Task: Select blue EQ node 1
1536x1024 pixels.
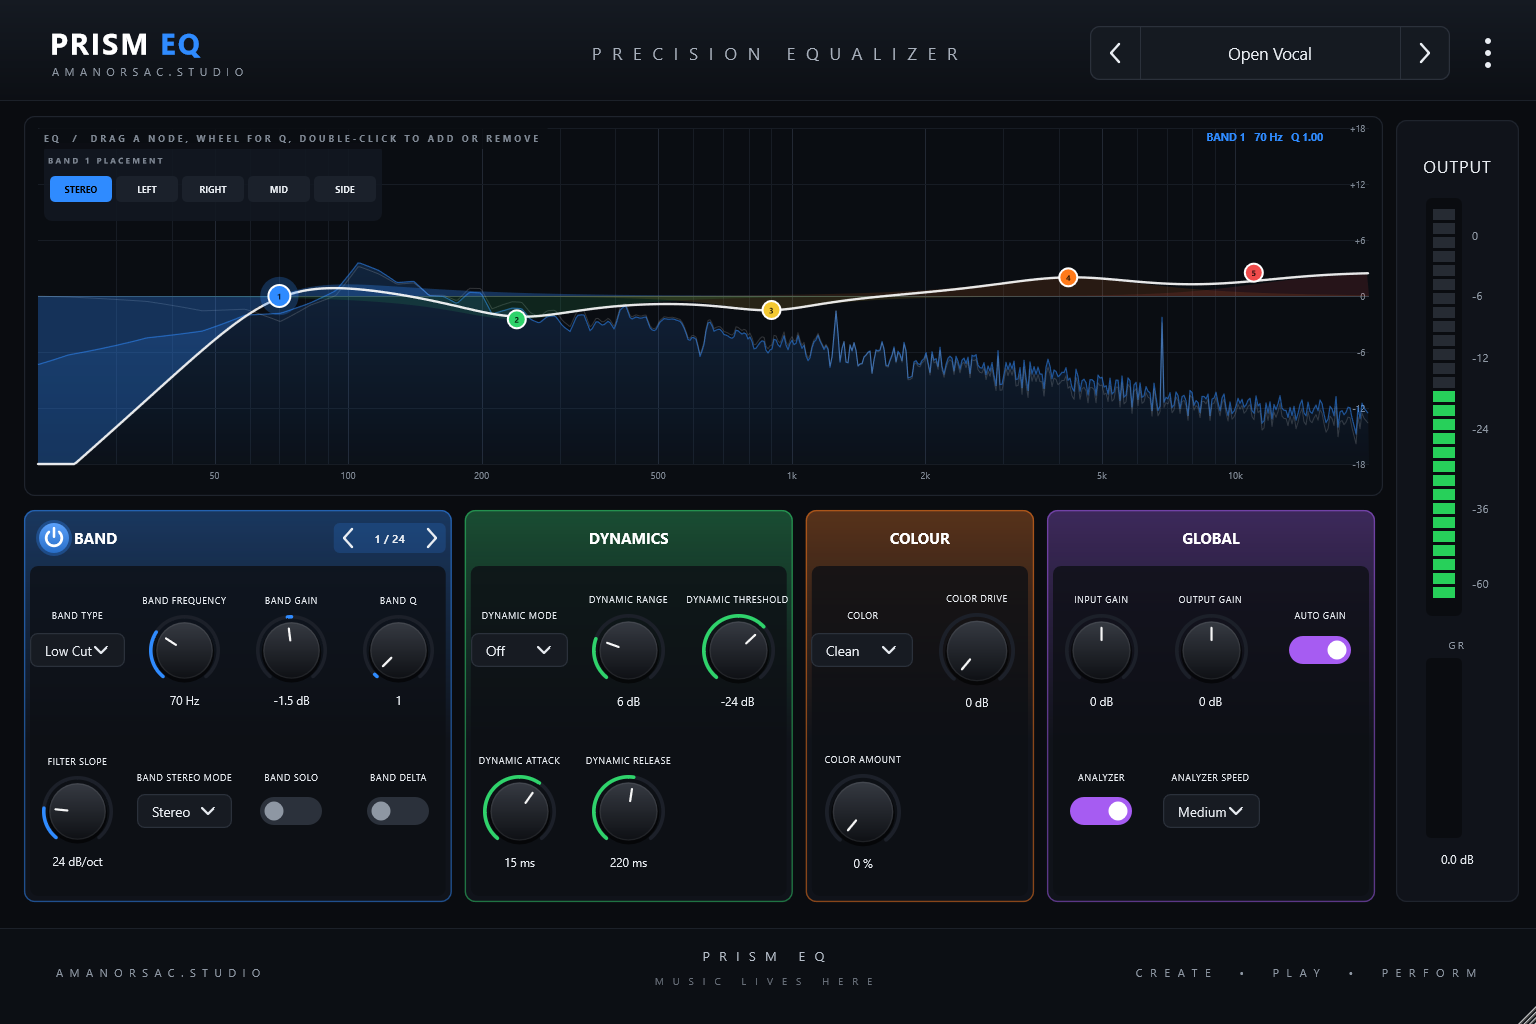Action: click(279, 296)
